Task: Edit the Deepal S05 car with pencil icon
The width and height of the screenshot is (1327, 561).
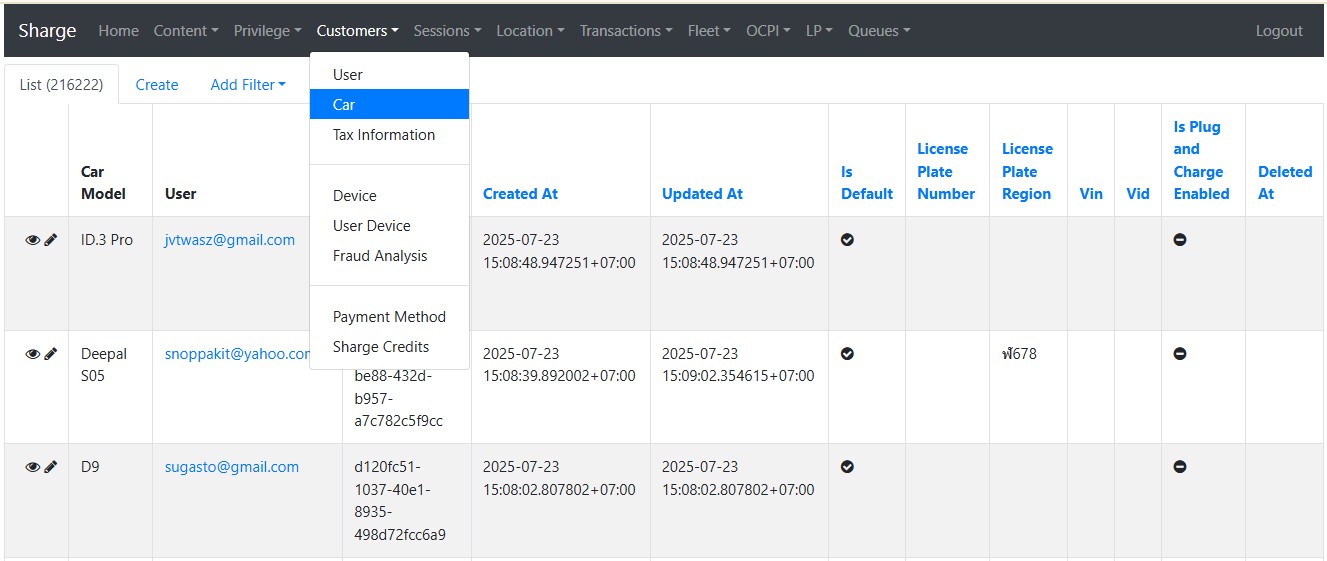Action: click(51, 354)
